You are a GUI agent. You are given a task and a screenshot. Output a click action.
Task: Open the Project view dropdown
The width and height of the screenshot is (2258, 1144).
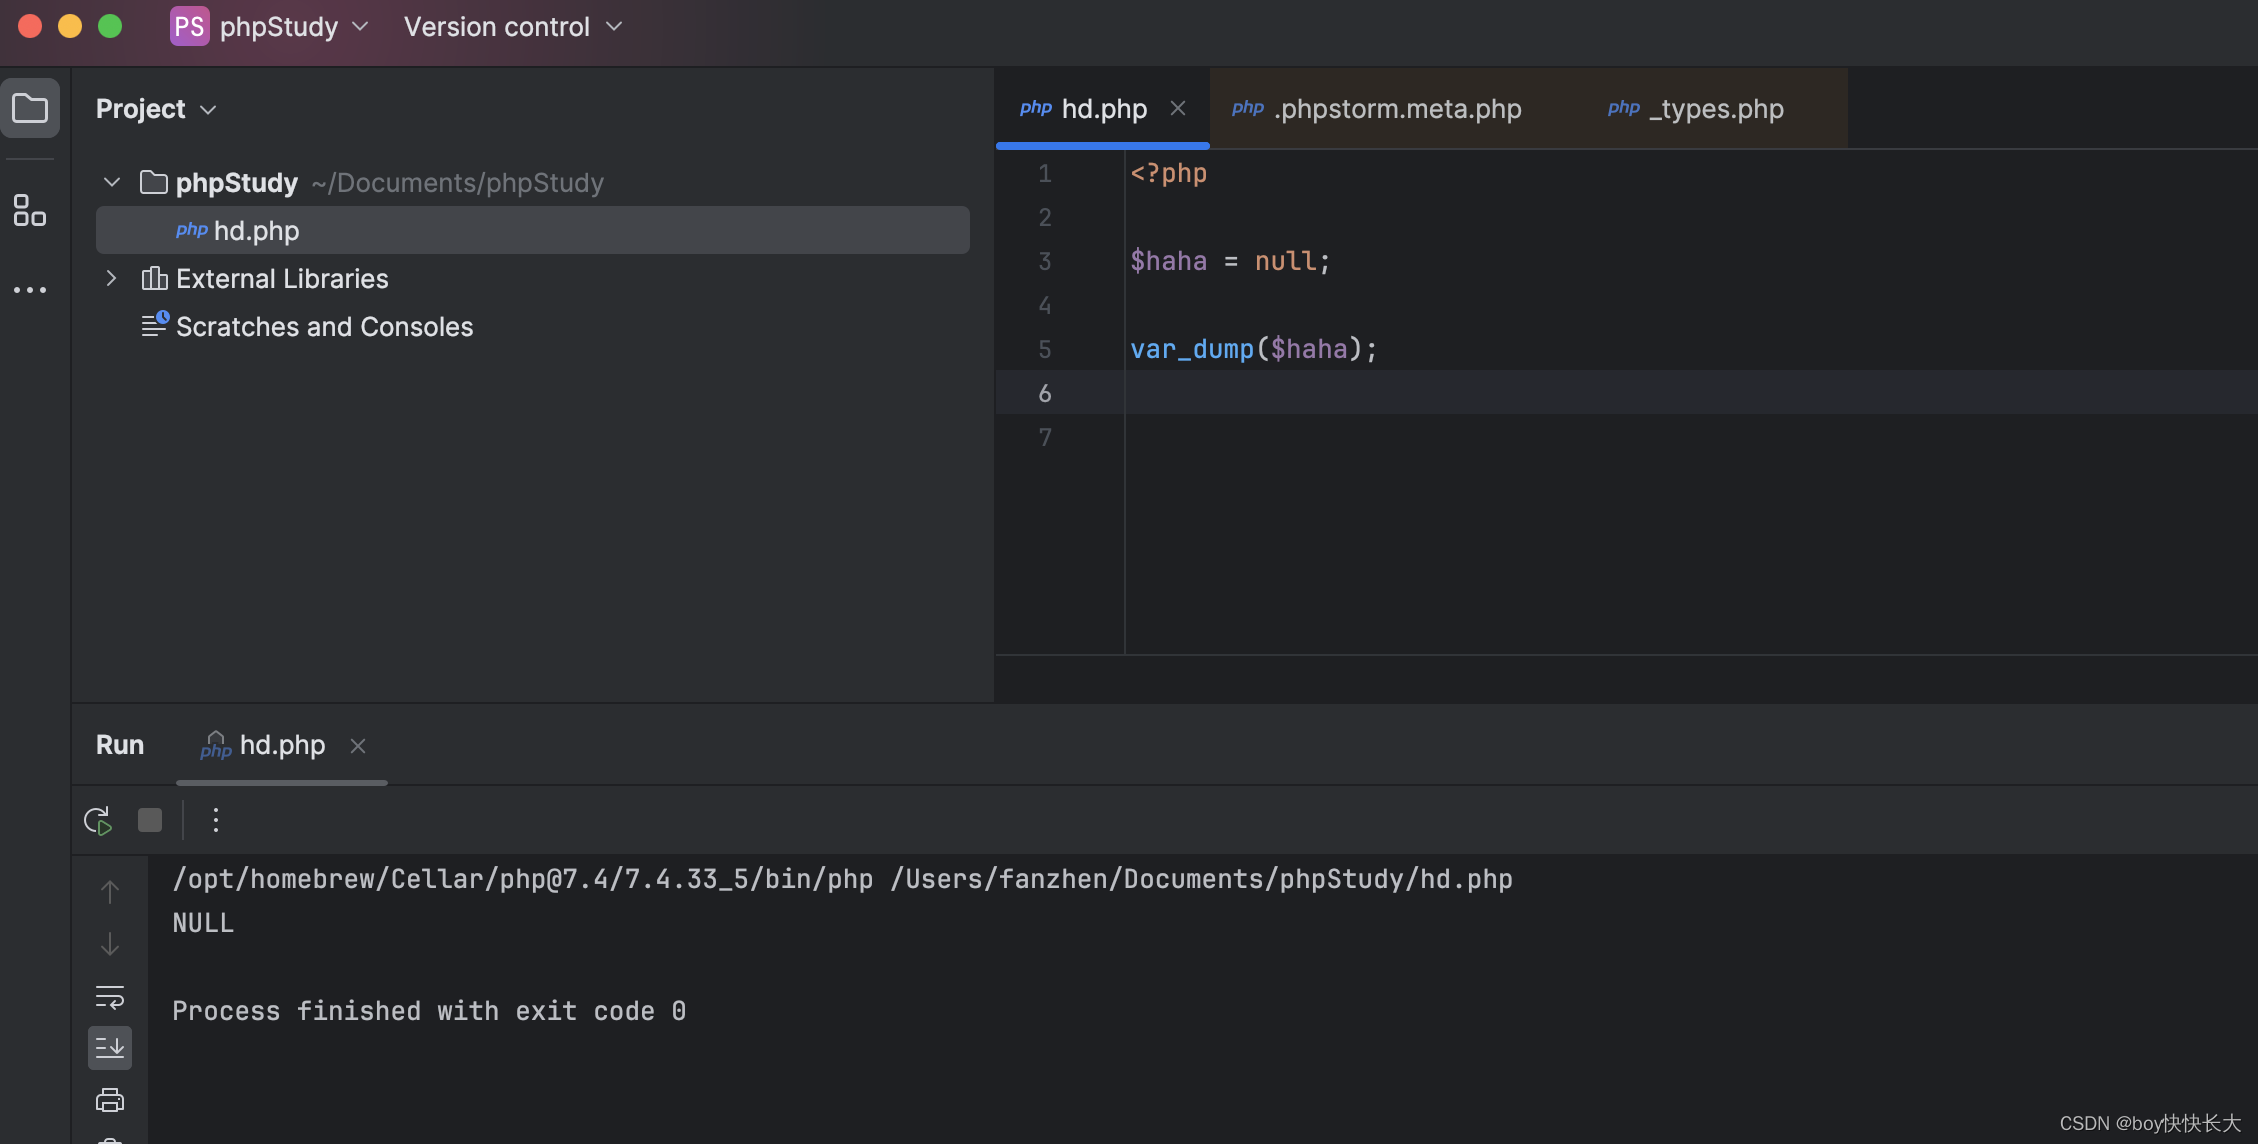[156, 109]
